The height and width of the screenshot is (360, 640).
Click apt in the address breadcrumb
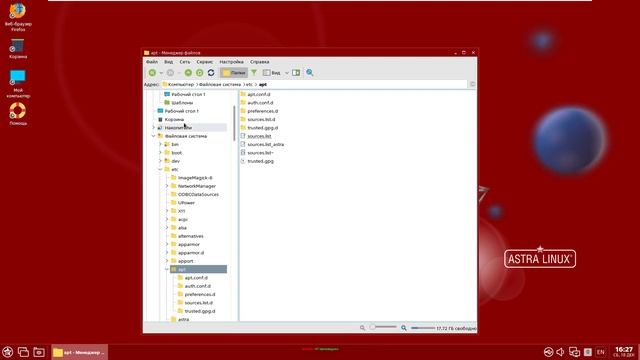[263, 84]
